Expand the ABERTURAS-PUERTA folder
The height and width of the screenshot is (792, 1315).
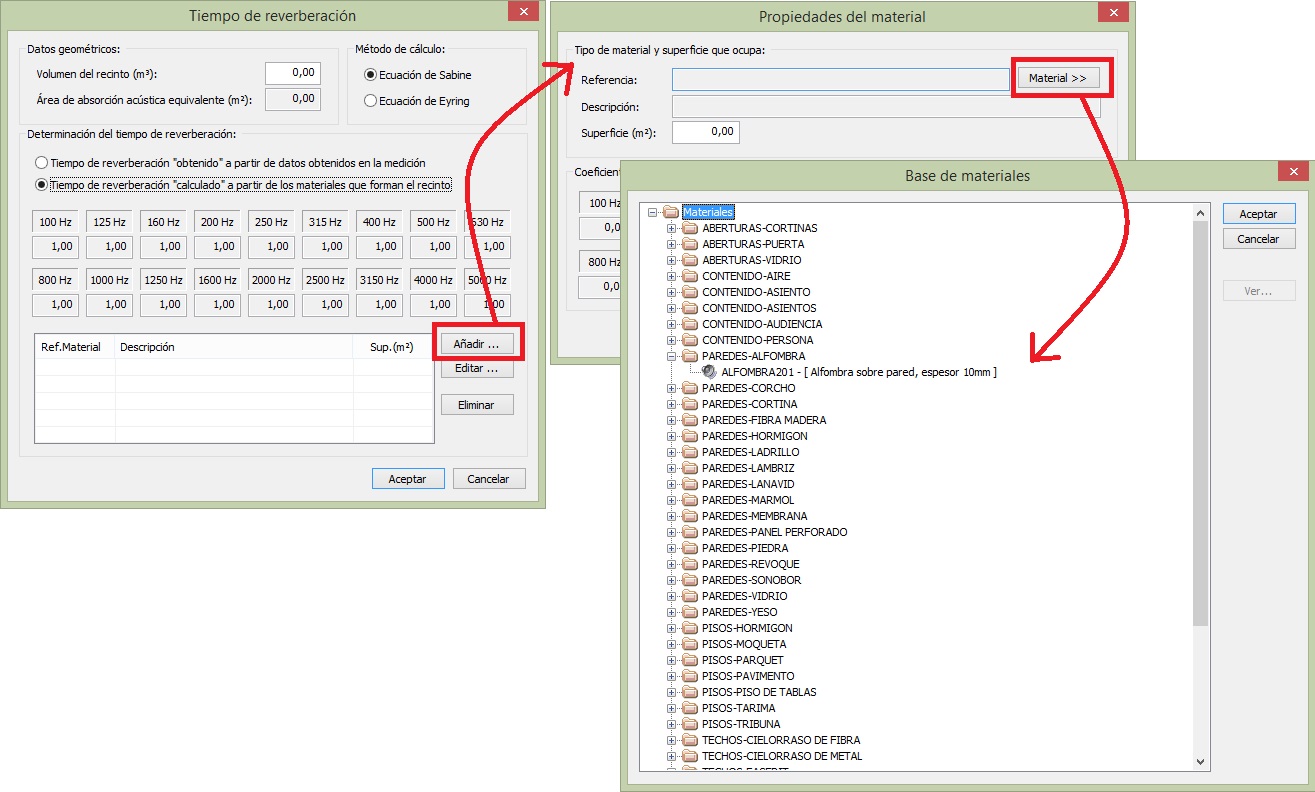point(672,244)
